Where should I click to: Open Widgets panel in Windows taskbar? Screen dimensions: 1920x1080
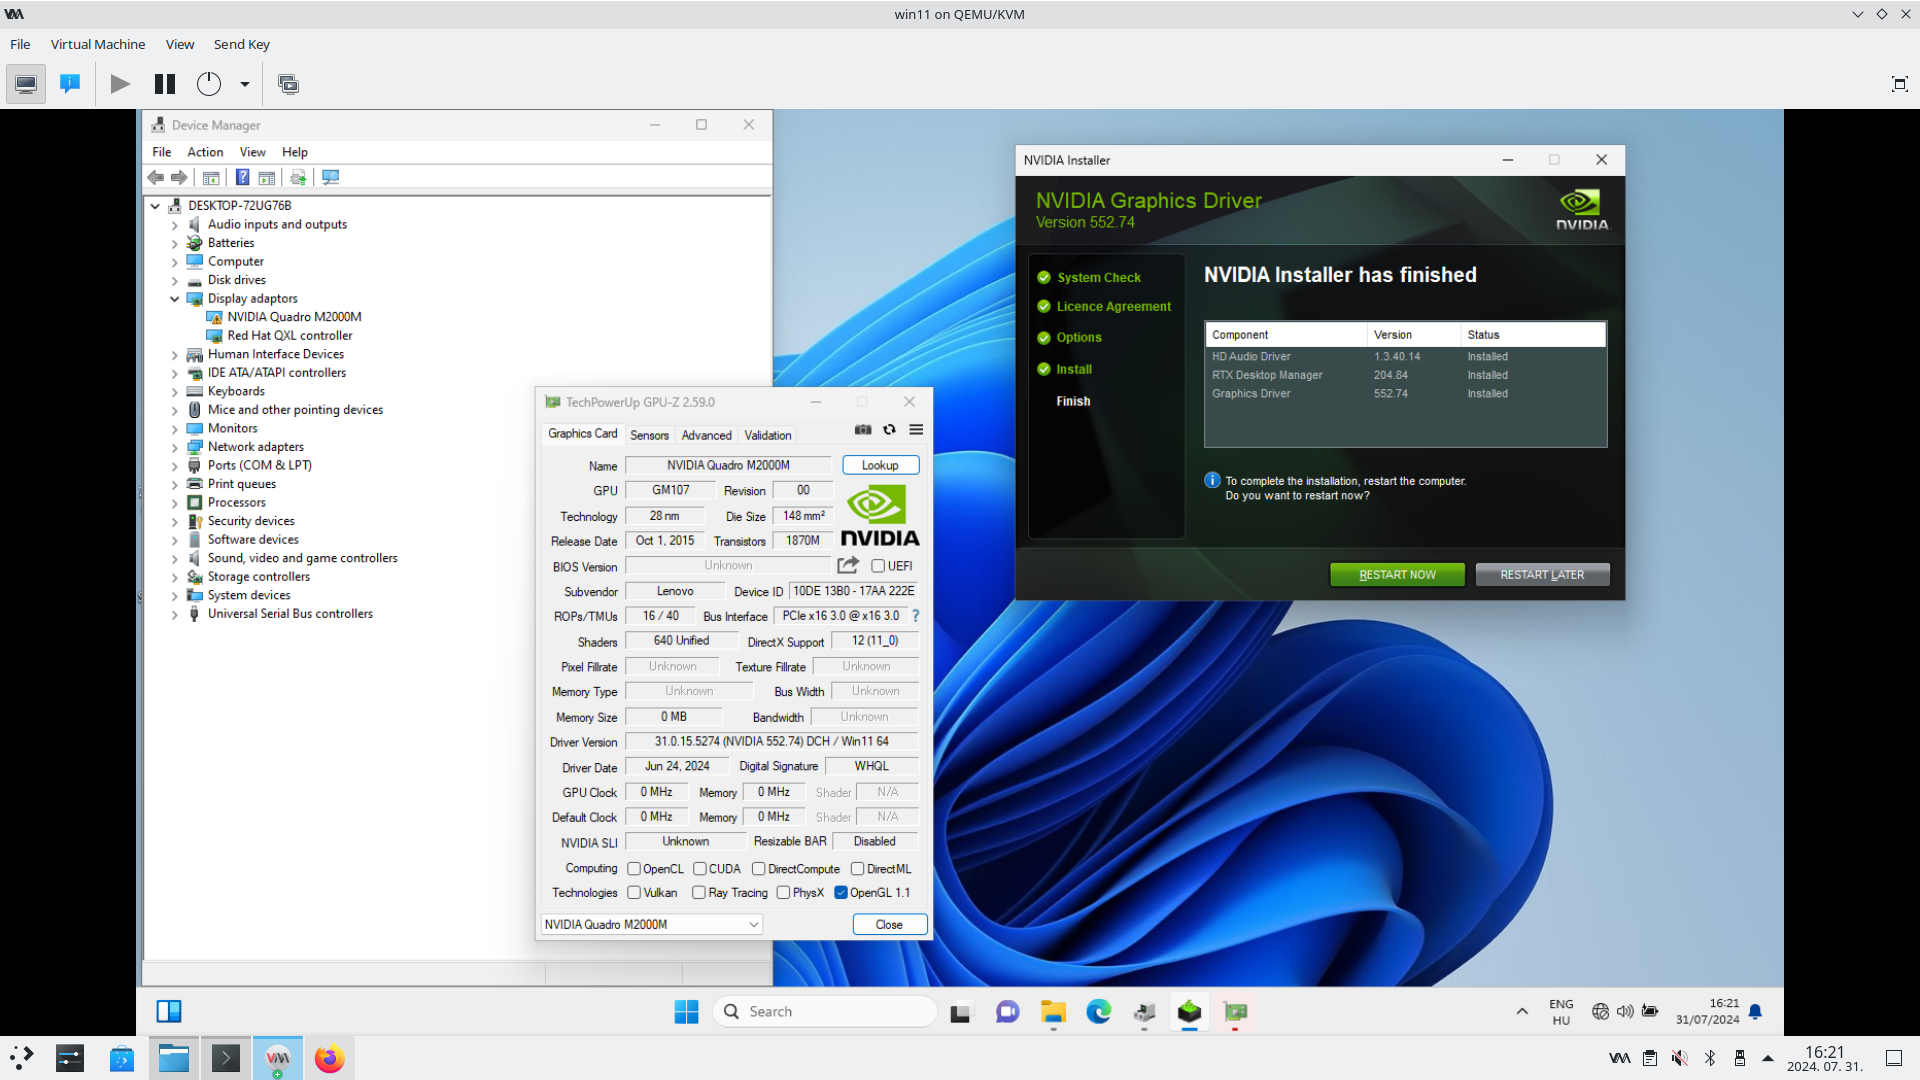[169, 1012]
